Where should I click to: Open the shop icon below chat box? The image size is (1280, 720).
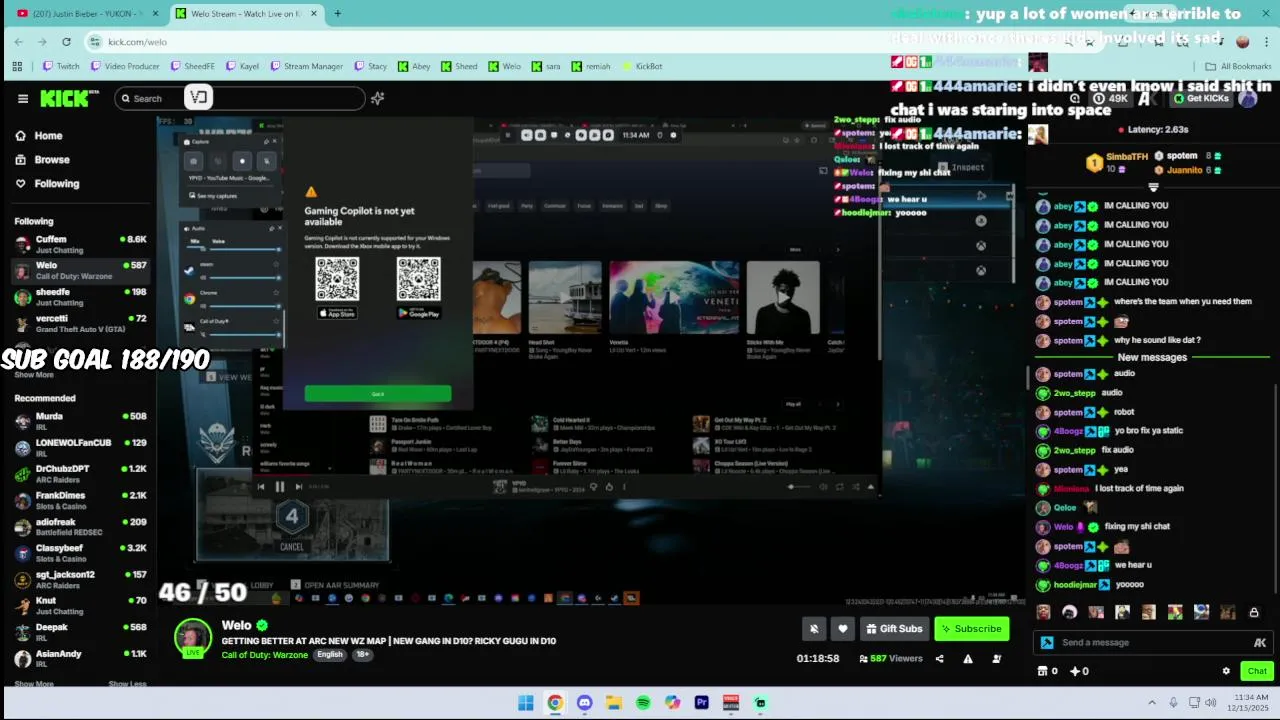(x=1042, y=671)
